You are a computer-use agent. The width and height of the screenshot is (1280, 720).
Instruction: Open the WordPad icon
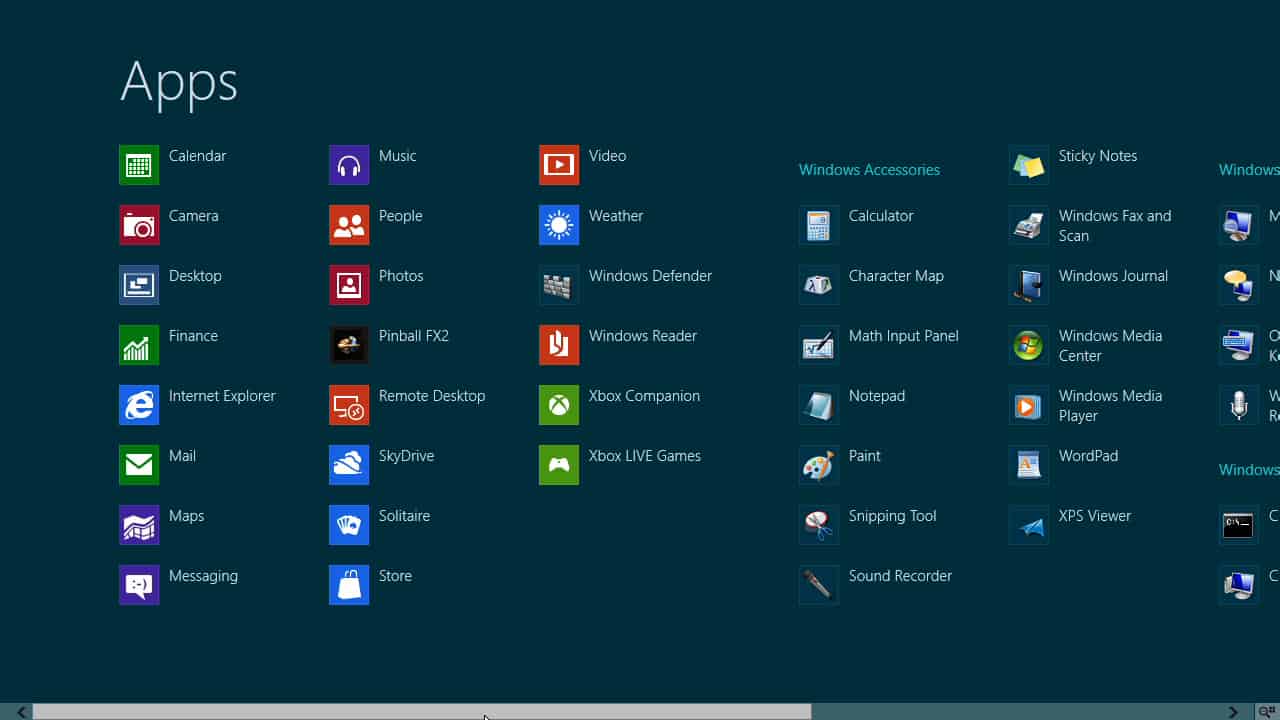[x=1029, y=465]
